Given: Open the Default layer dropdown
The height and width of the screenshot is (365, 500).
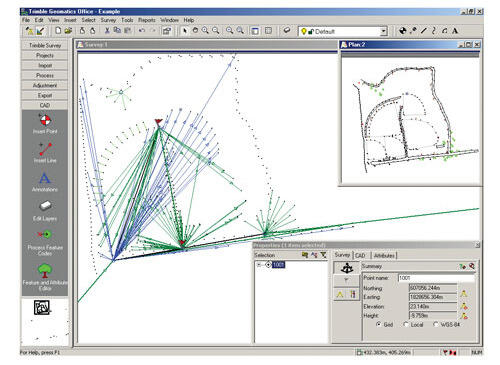Looking at the screenshot, I should pyautogui.click(x=383, y=31).
